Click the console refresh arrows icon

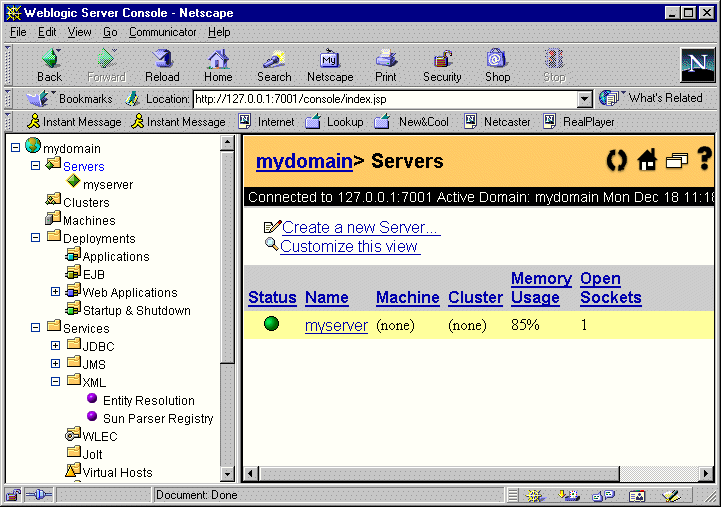(617, 160)
